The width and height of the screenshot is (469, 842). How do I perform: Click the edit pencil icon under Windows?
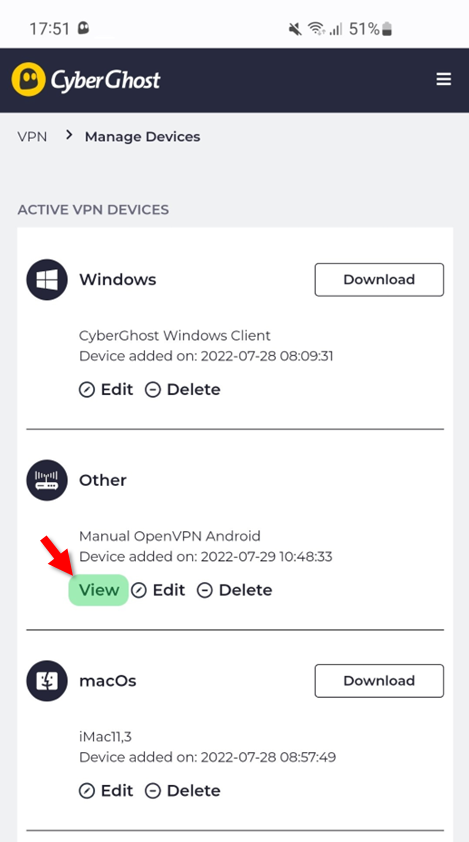pyautogui.click(x=87, y=390)
